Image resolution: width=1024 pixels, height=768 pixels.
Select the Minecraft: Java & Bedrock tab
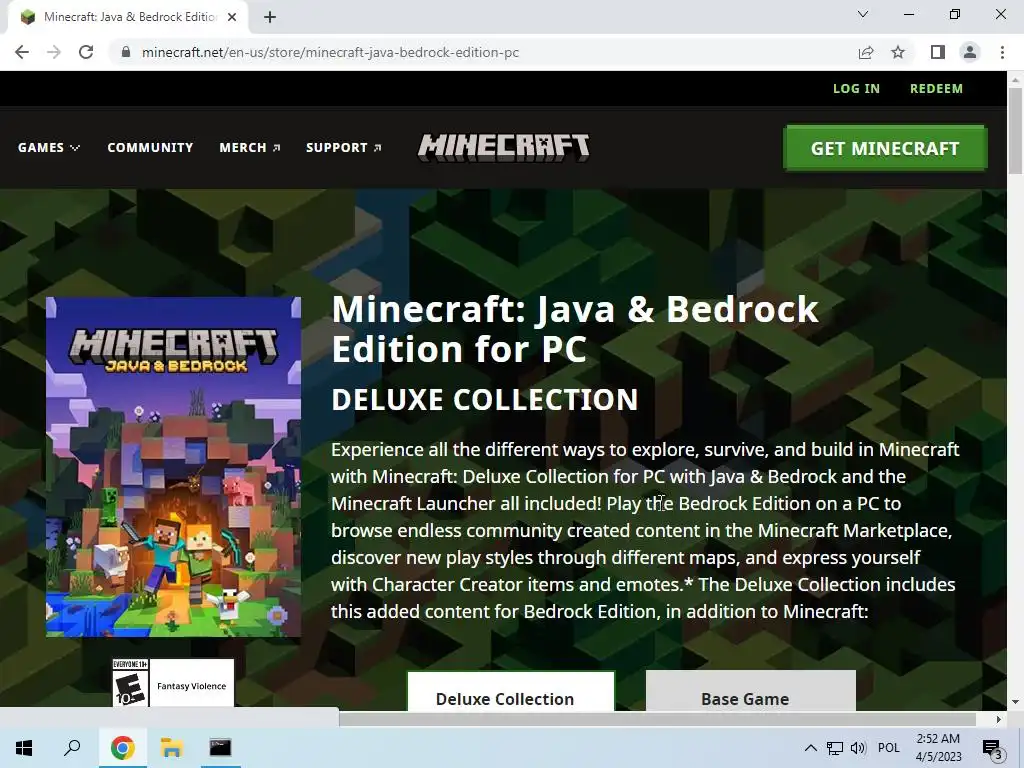129,18
